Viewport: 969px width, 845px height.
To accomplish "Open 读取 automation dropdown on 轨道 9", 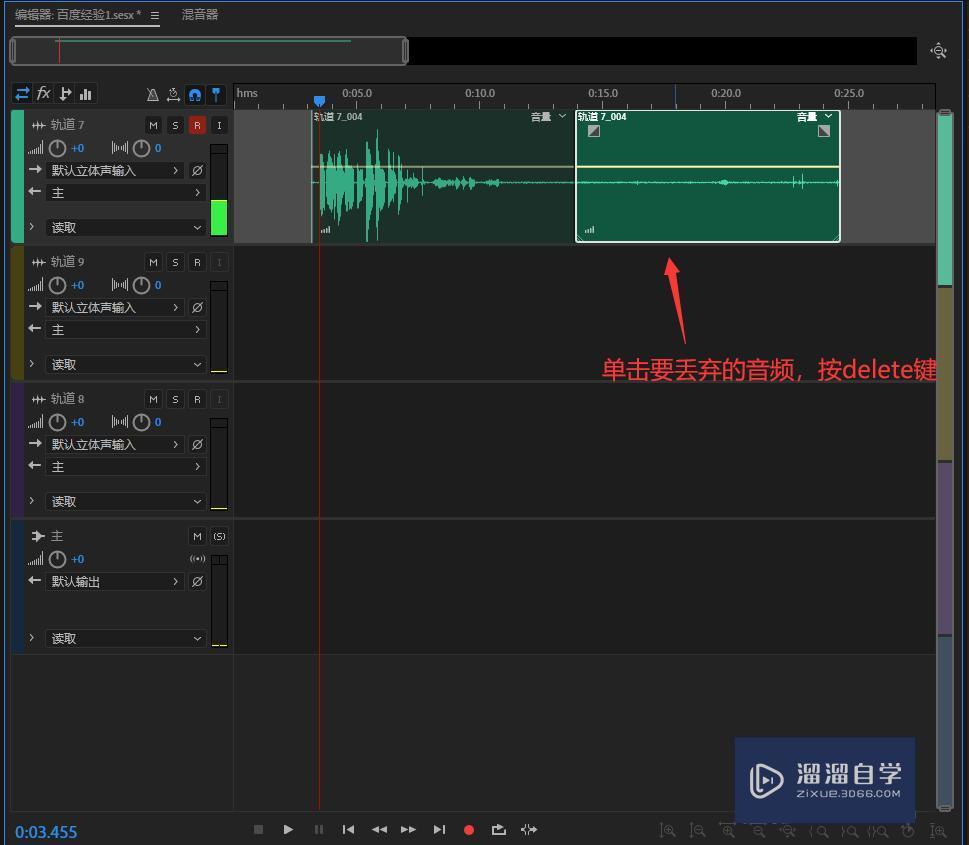I will [x=126, y=365].
